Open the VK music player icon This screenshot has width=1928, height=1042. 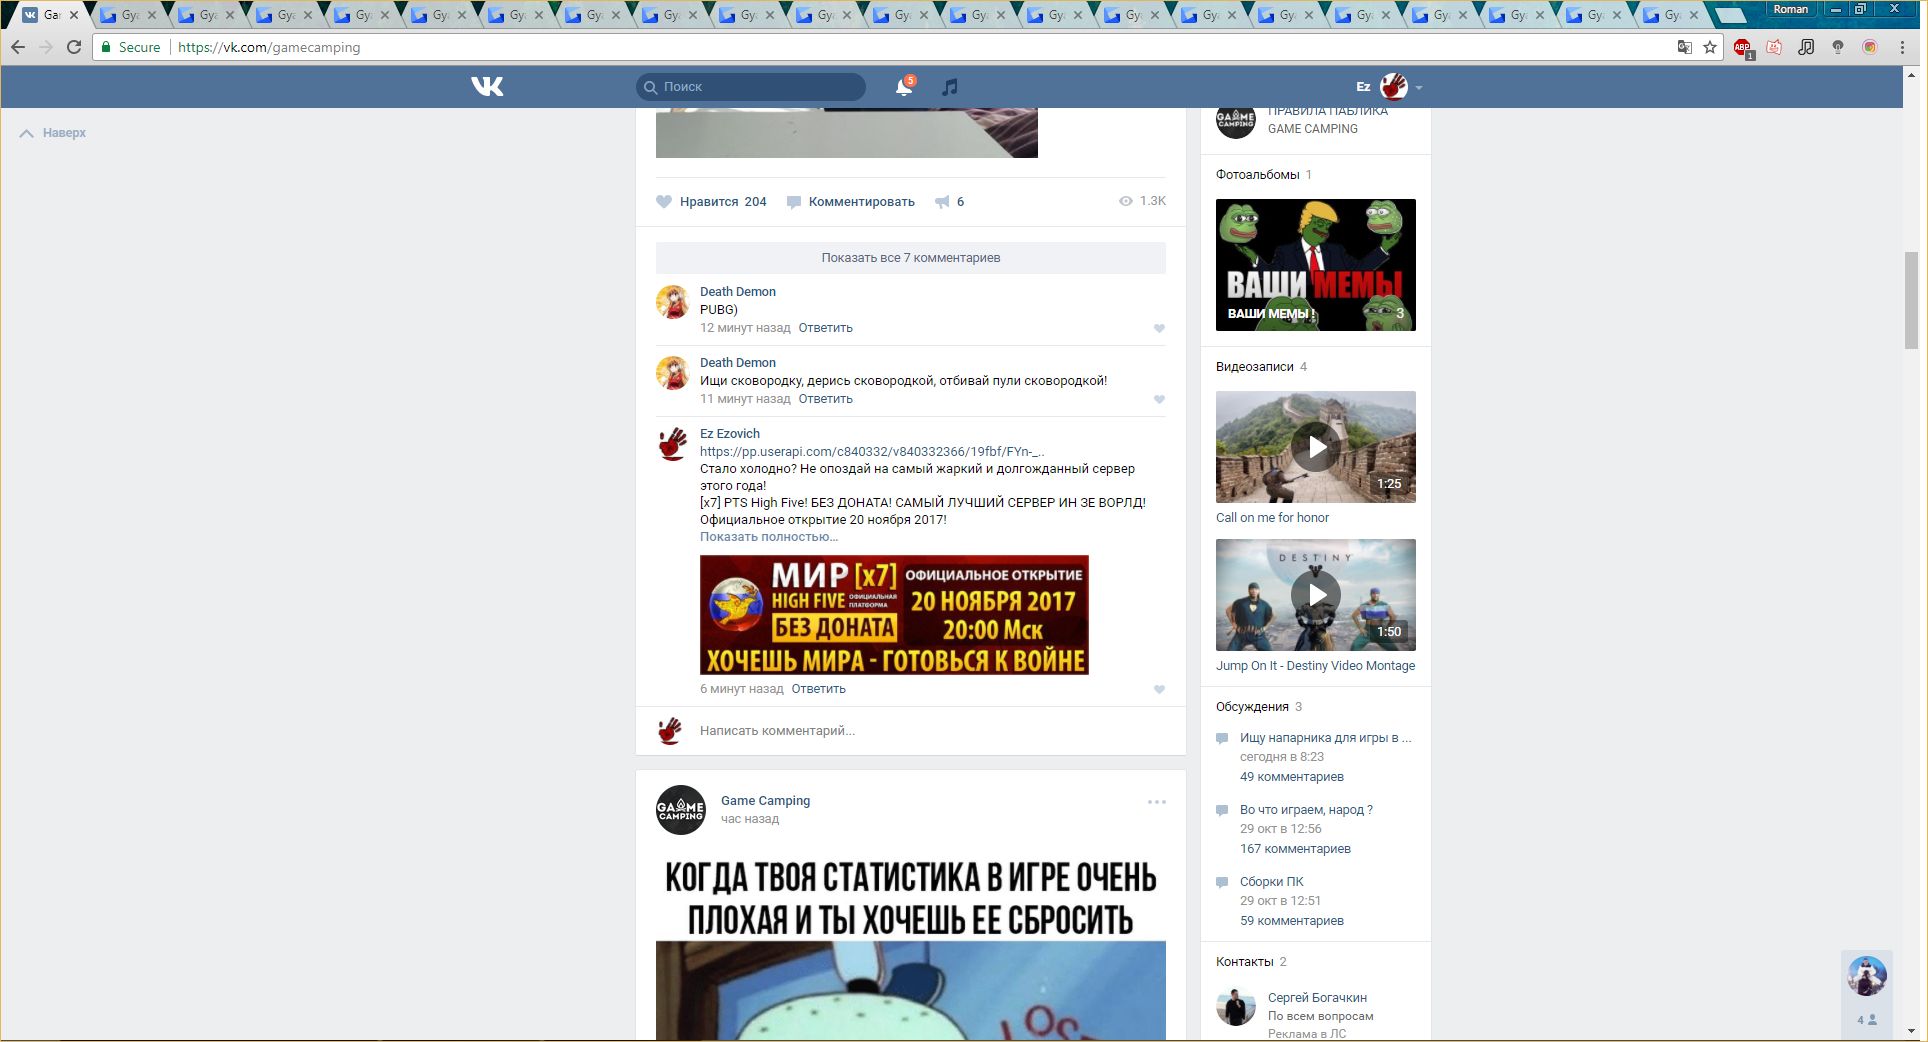pos(950,87)
